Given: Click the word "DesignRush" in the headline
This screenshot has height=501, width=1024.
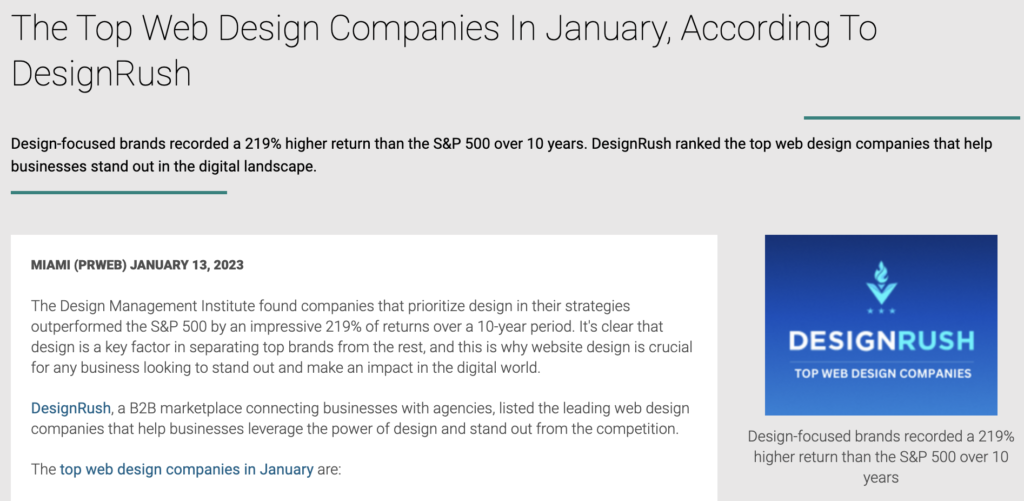Looking at the screenshot, I should (101, 74).
